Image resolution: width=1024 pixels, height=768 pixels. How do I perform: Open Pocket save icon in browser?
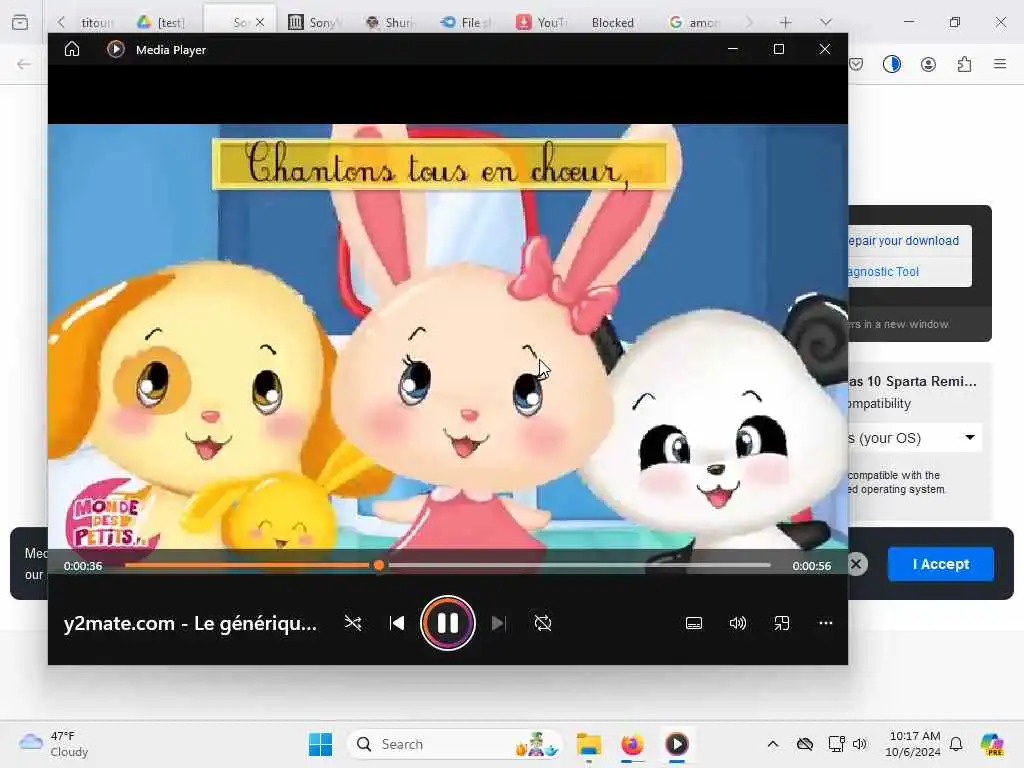(856, 64)
